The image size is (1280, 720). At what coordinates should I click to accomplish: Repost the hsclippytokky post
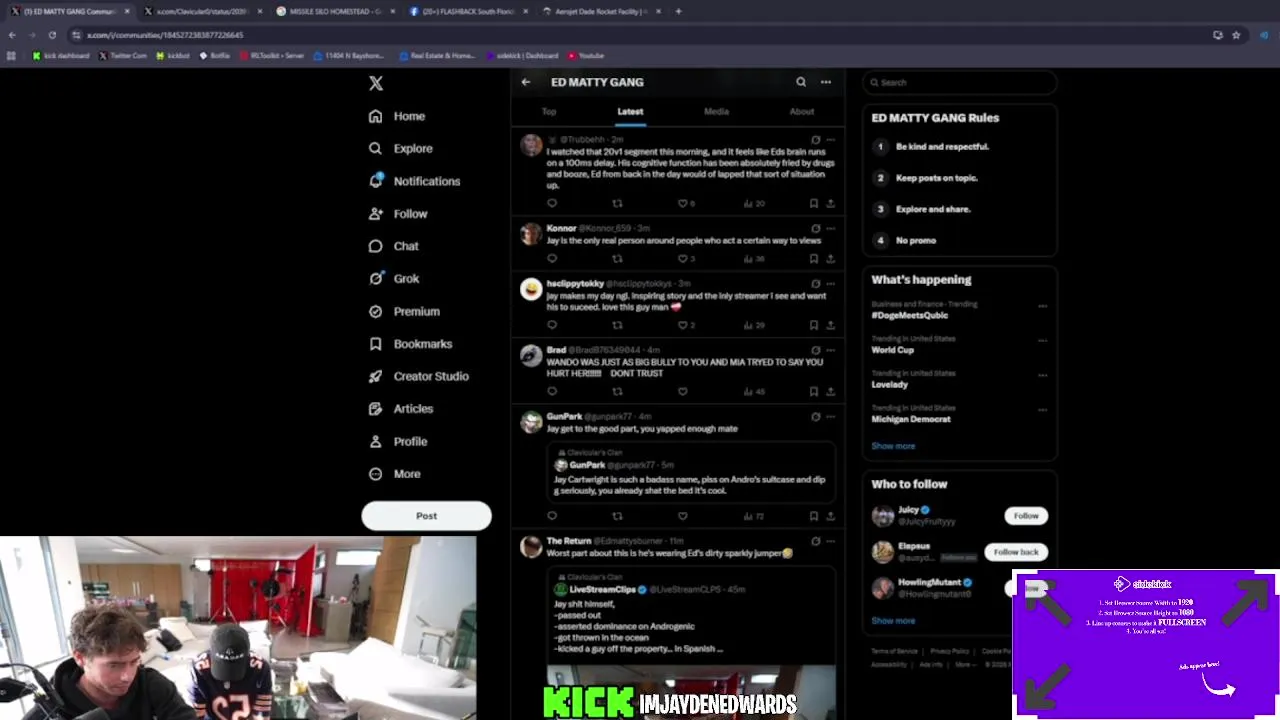[617, 325]
